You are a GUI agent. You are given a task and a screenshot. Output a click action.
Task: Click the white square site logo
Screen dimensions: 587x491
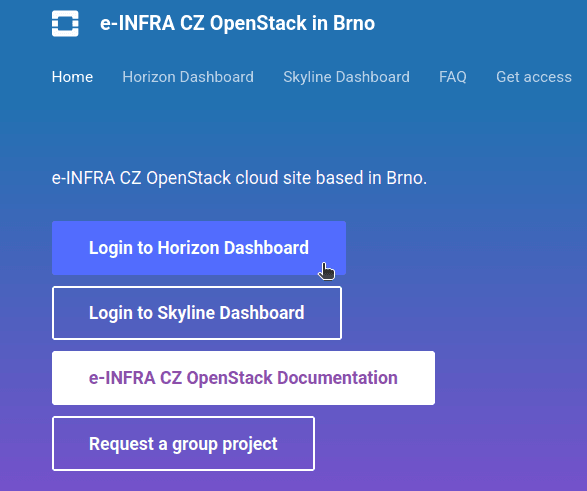tap(65, 23)
